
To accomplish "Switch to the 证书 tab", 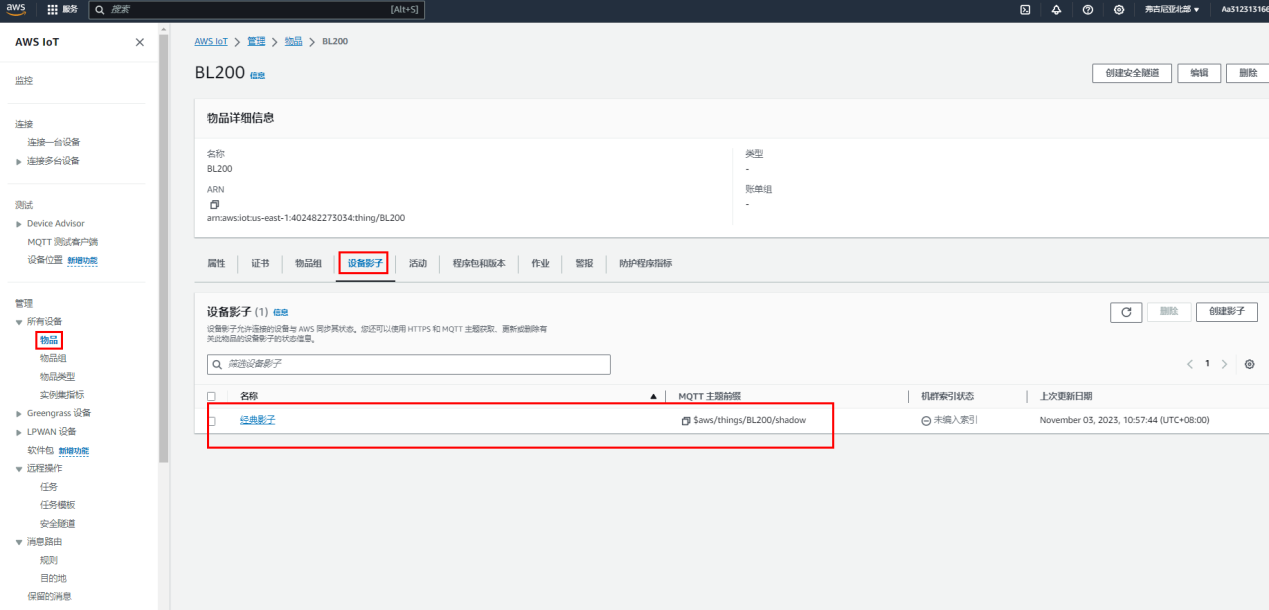I will [260, 263].
